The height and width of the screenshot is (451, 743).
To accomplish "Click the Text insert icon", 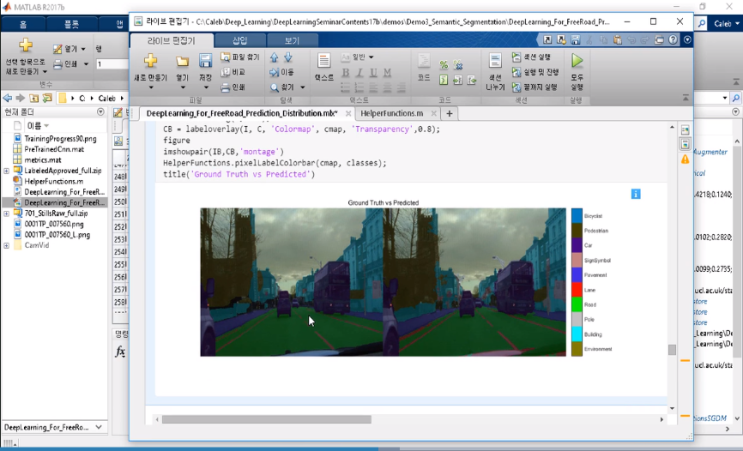I will (x=324, y=62).
